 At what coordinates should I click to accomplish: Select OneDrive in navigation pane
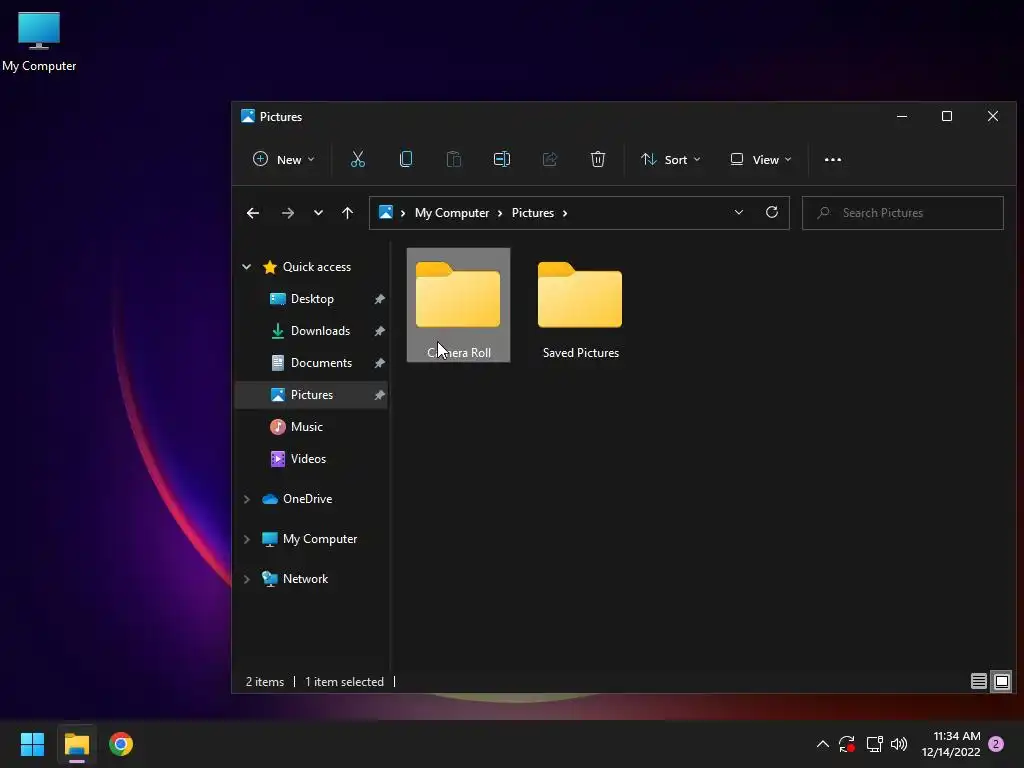tap(307, 499)
